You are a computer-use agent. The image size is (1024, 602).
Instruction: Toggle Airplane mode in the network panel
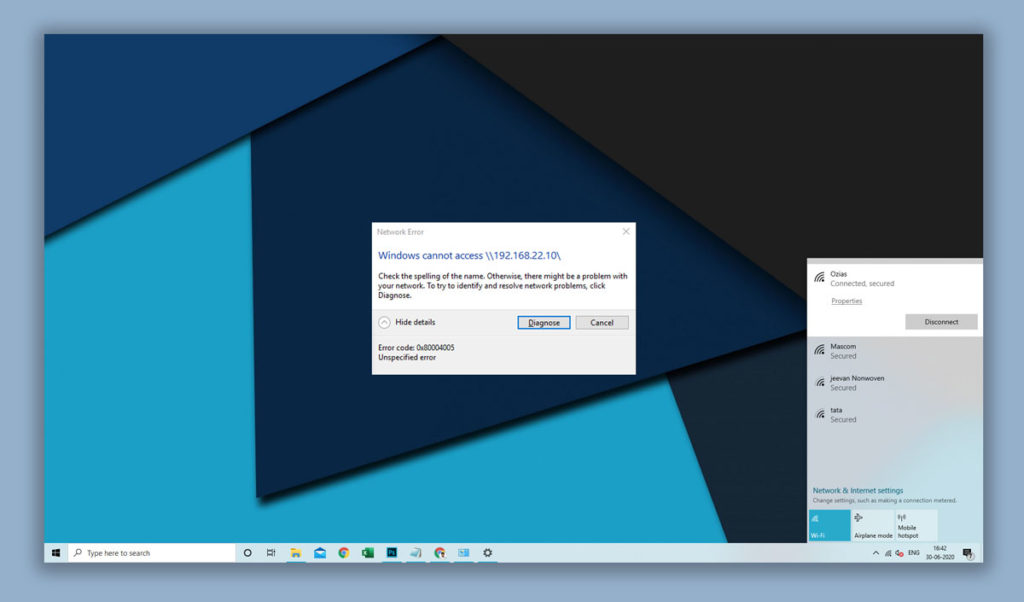pos(872,524)
